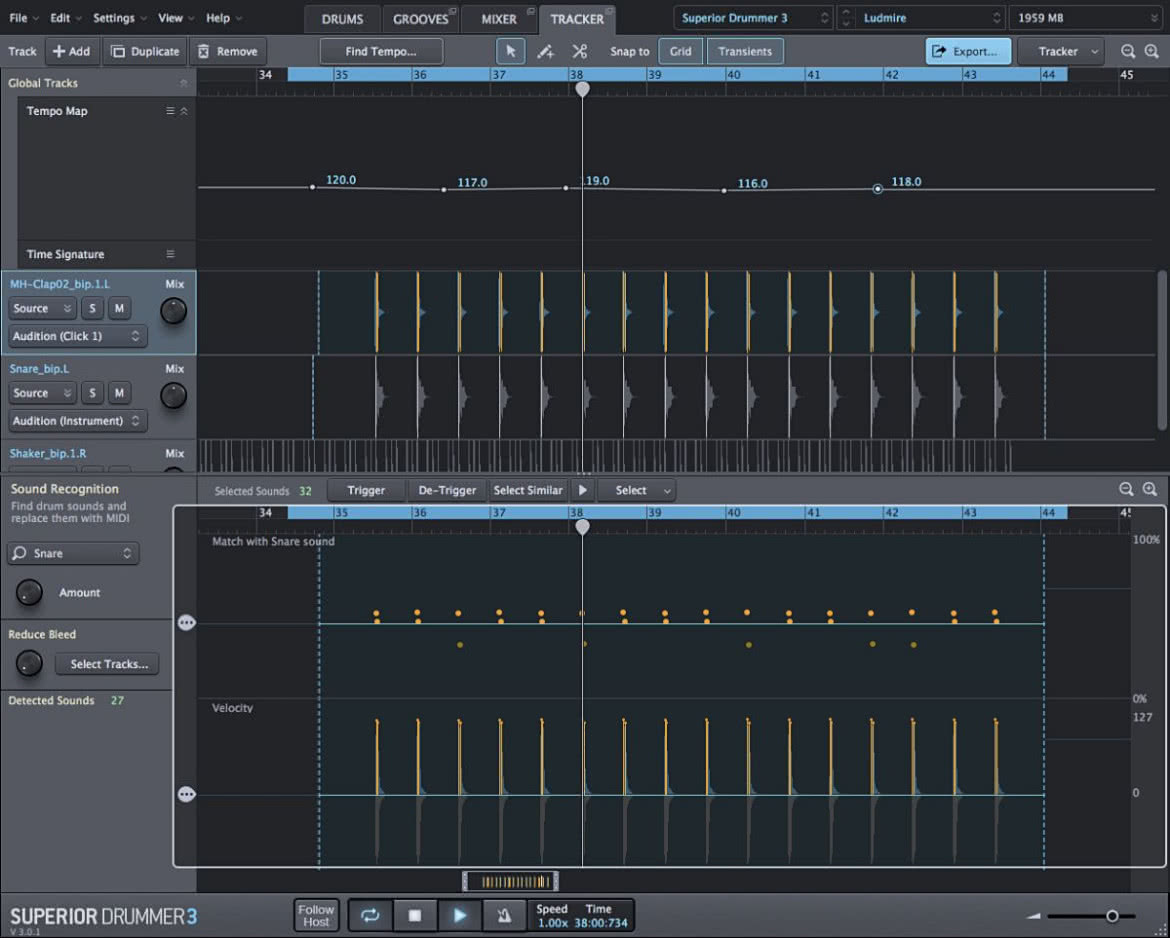This screenshot has height=938, width=1170.
Task: Select the pencil add-hit tool
Action: [545, 51]
